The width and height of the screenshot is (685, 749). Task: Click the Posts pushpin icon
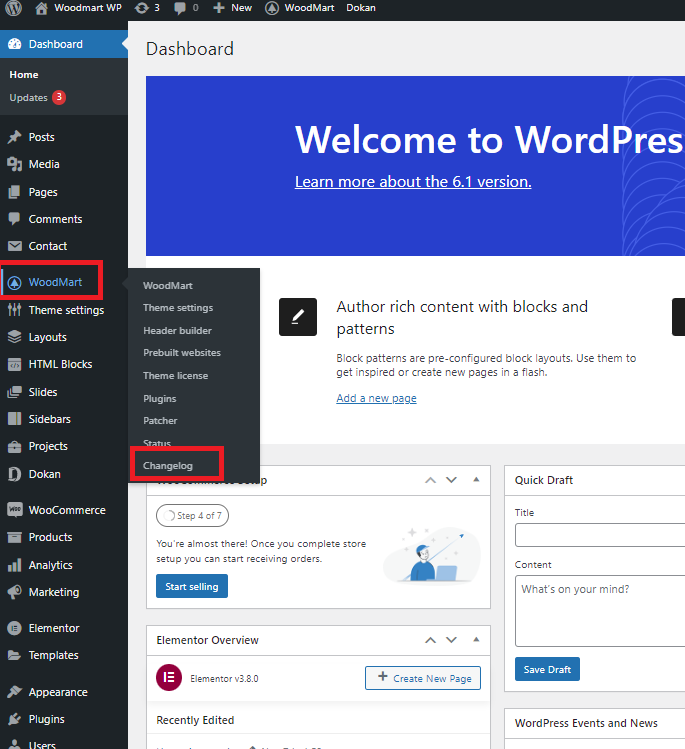tap(15, 137)
